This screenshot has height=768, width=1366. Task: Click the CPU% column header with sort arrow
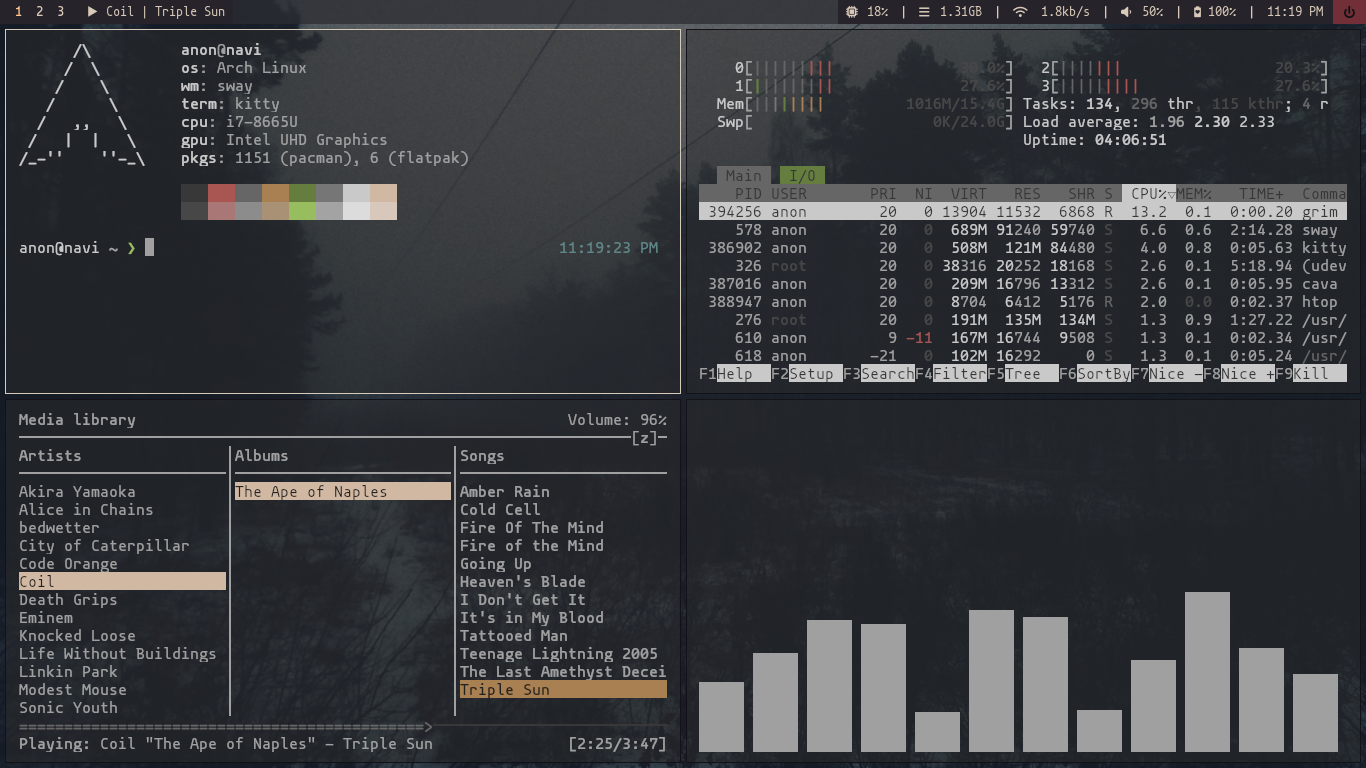click(x=1149, y=194)
